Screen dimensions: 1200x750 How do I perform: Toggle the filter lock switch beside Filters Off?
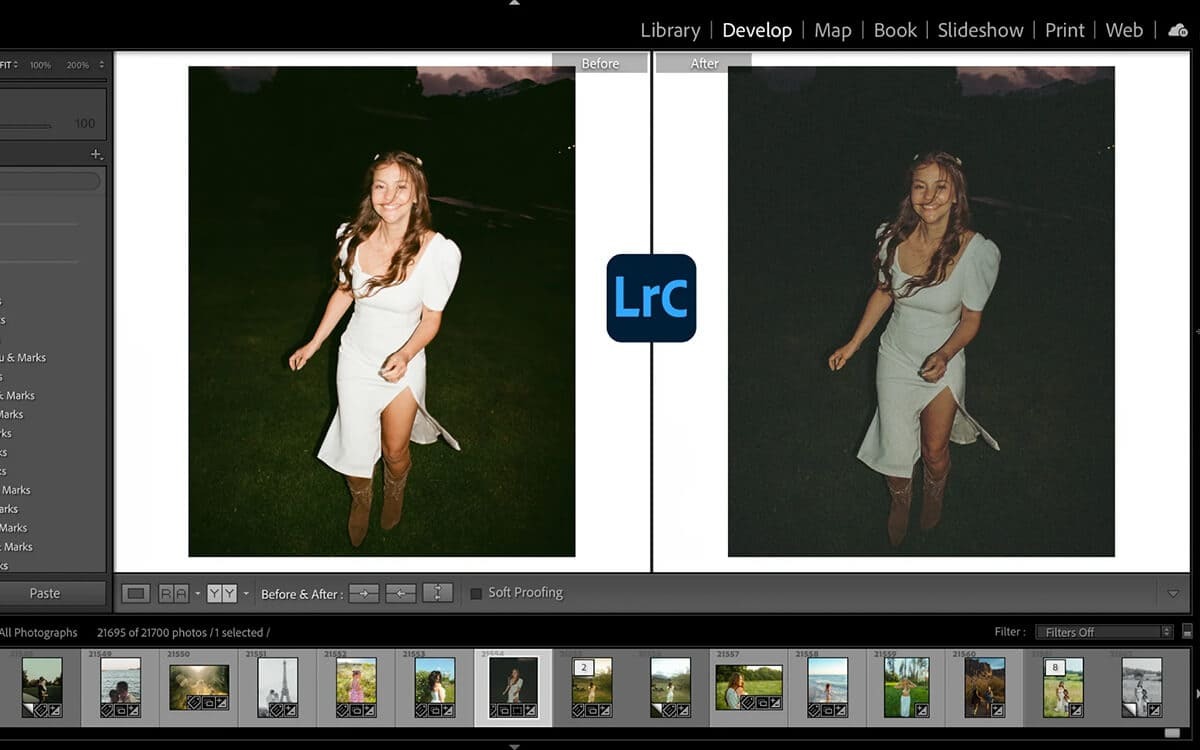point(1187,632)
